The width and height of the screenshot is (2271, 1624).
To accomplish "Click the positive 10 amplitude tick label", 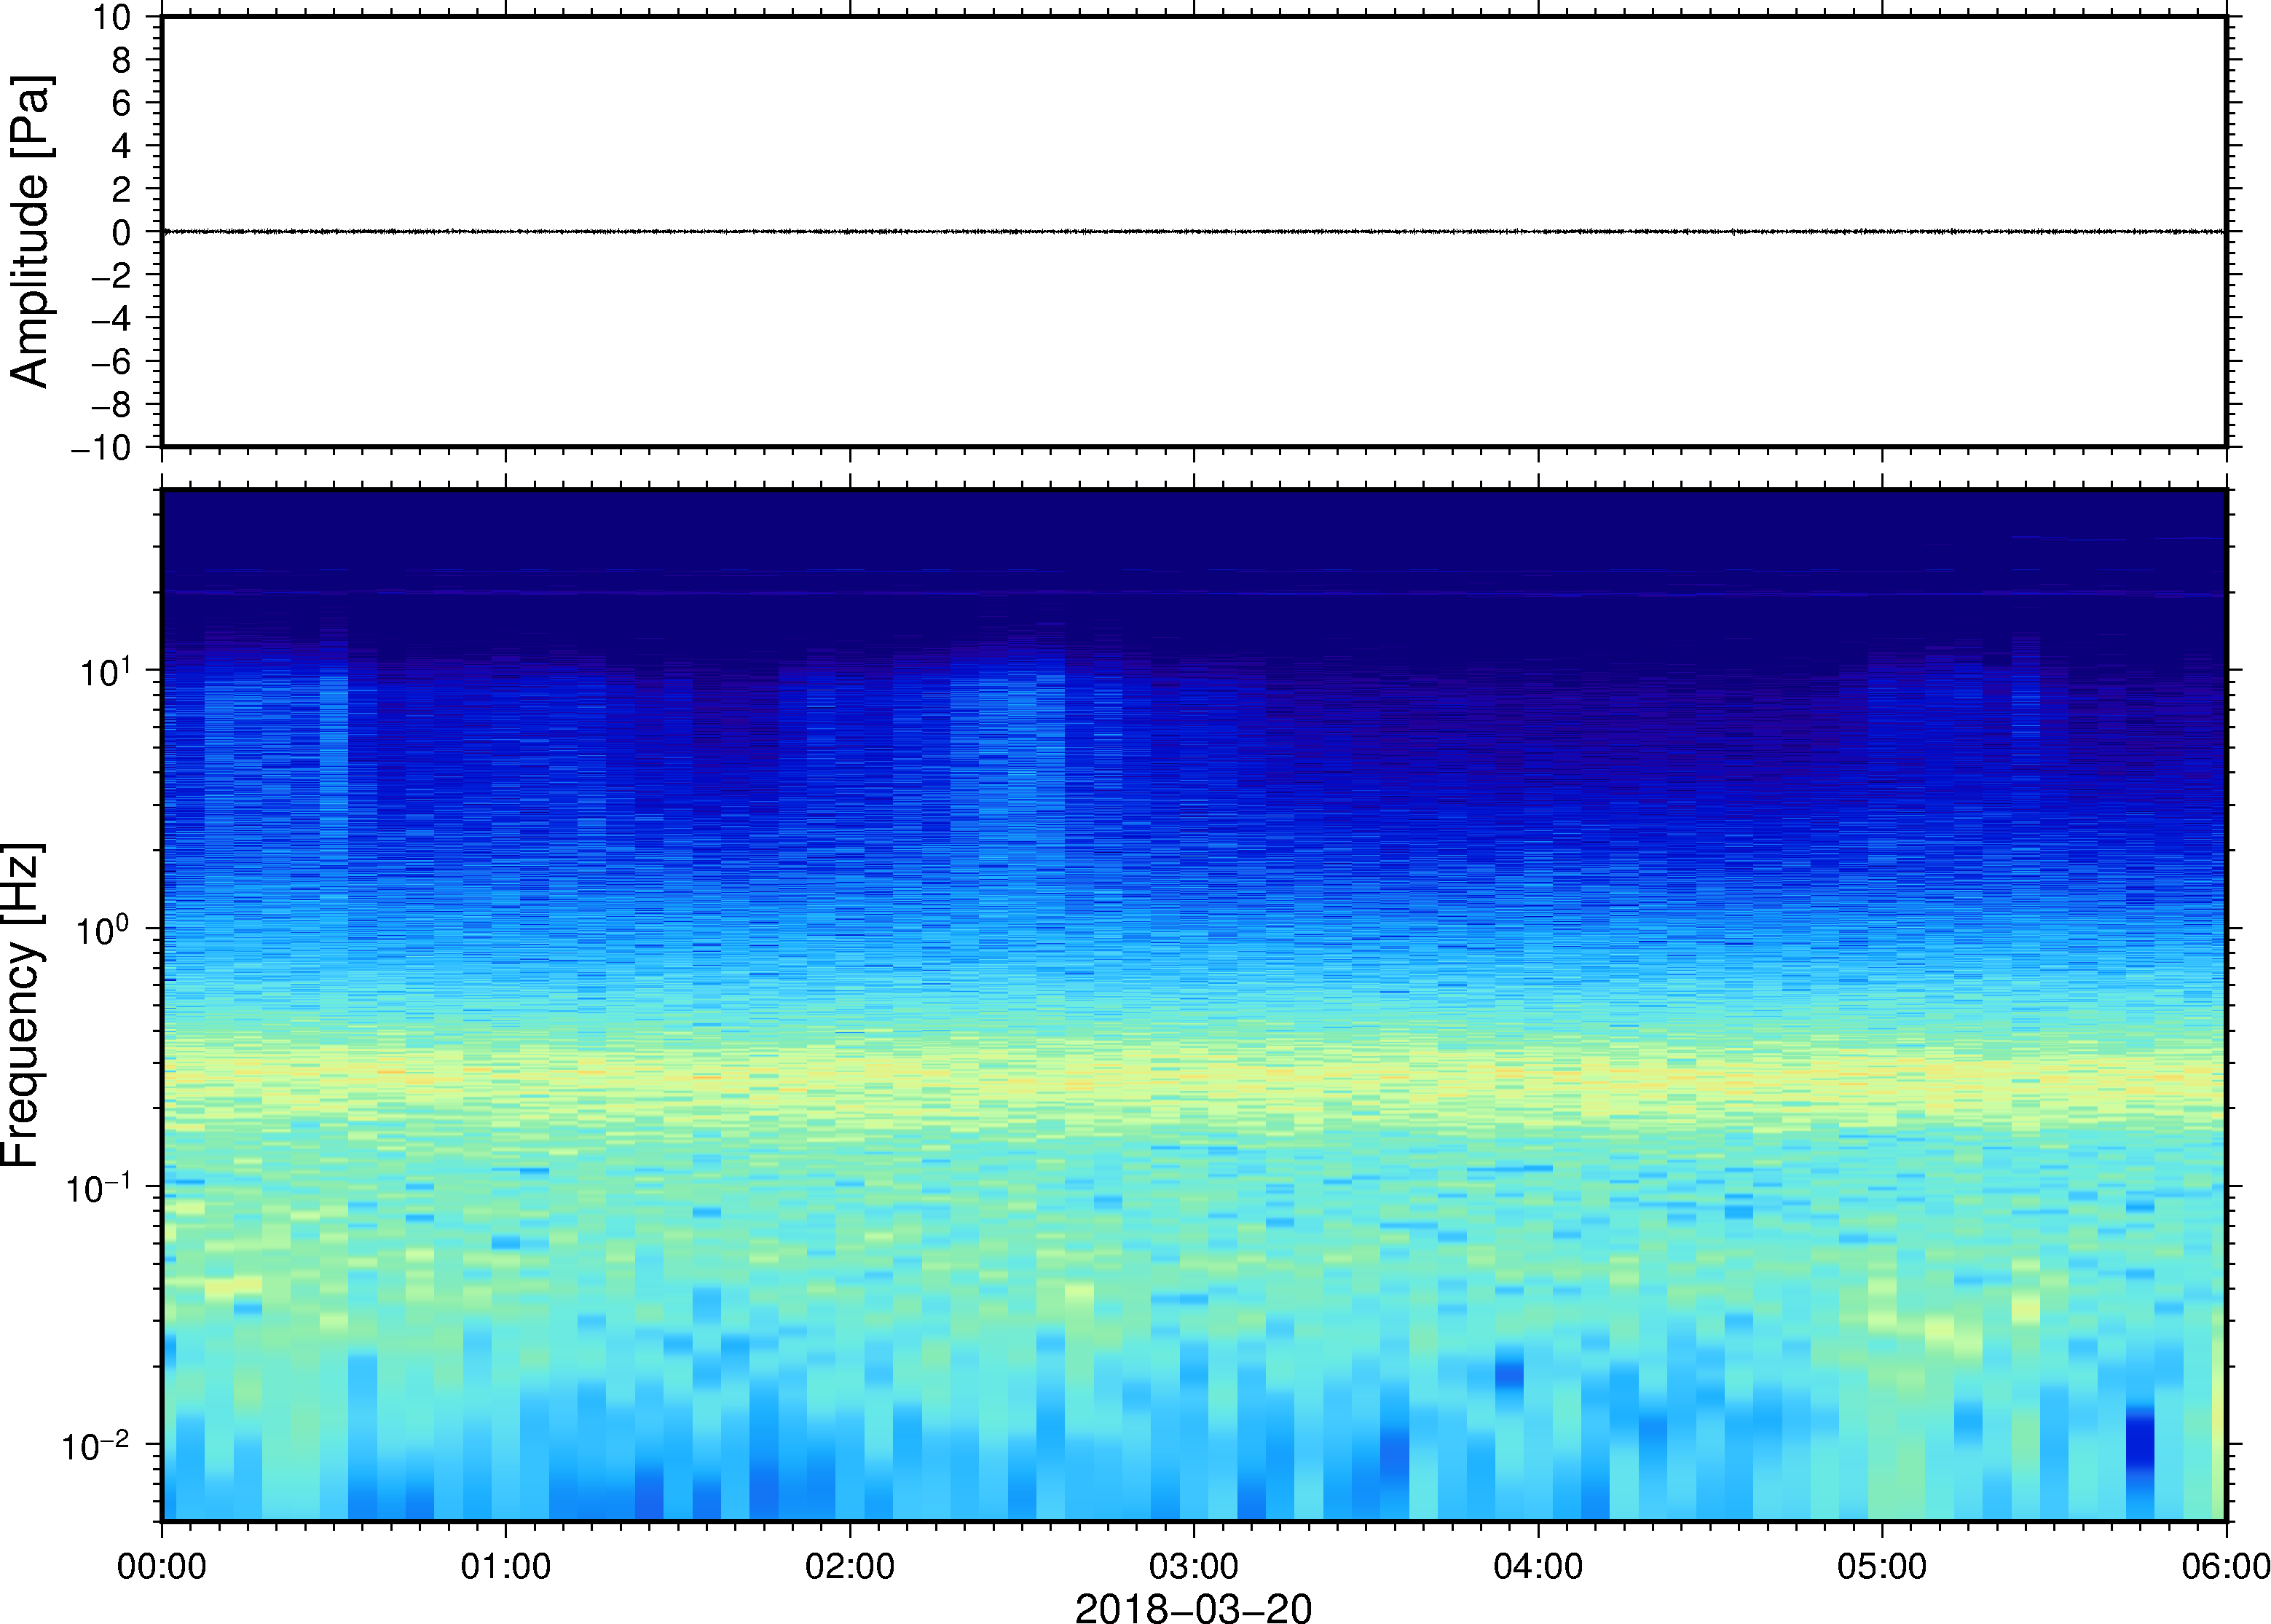I will (112, 17).
